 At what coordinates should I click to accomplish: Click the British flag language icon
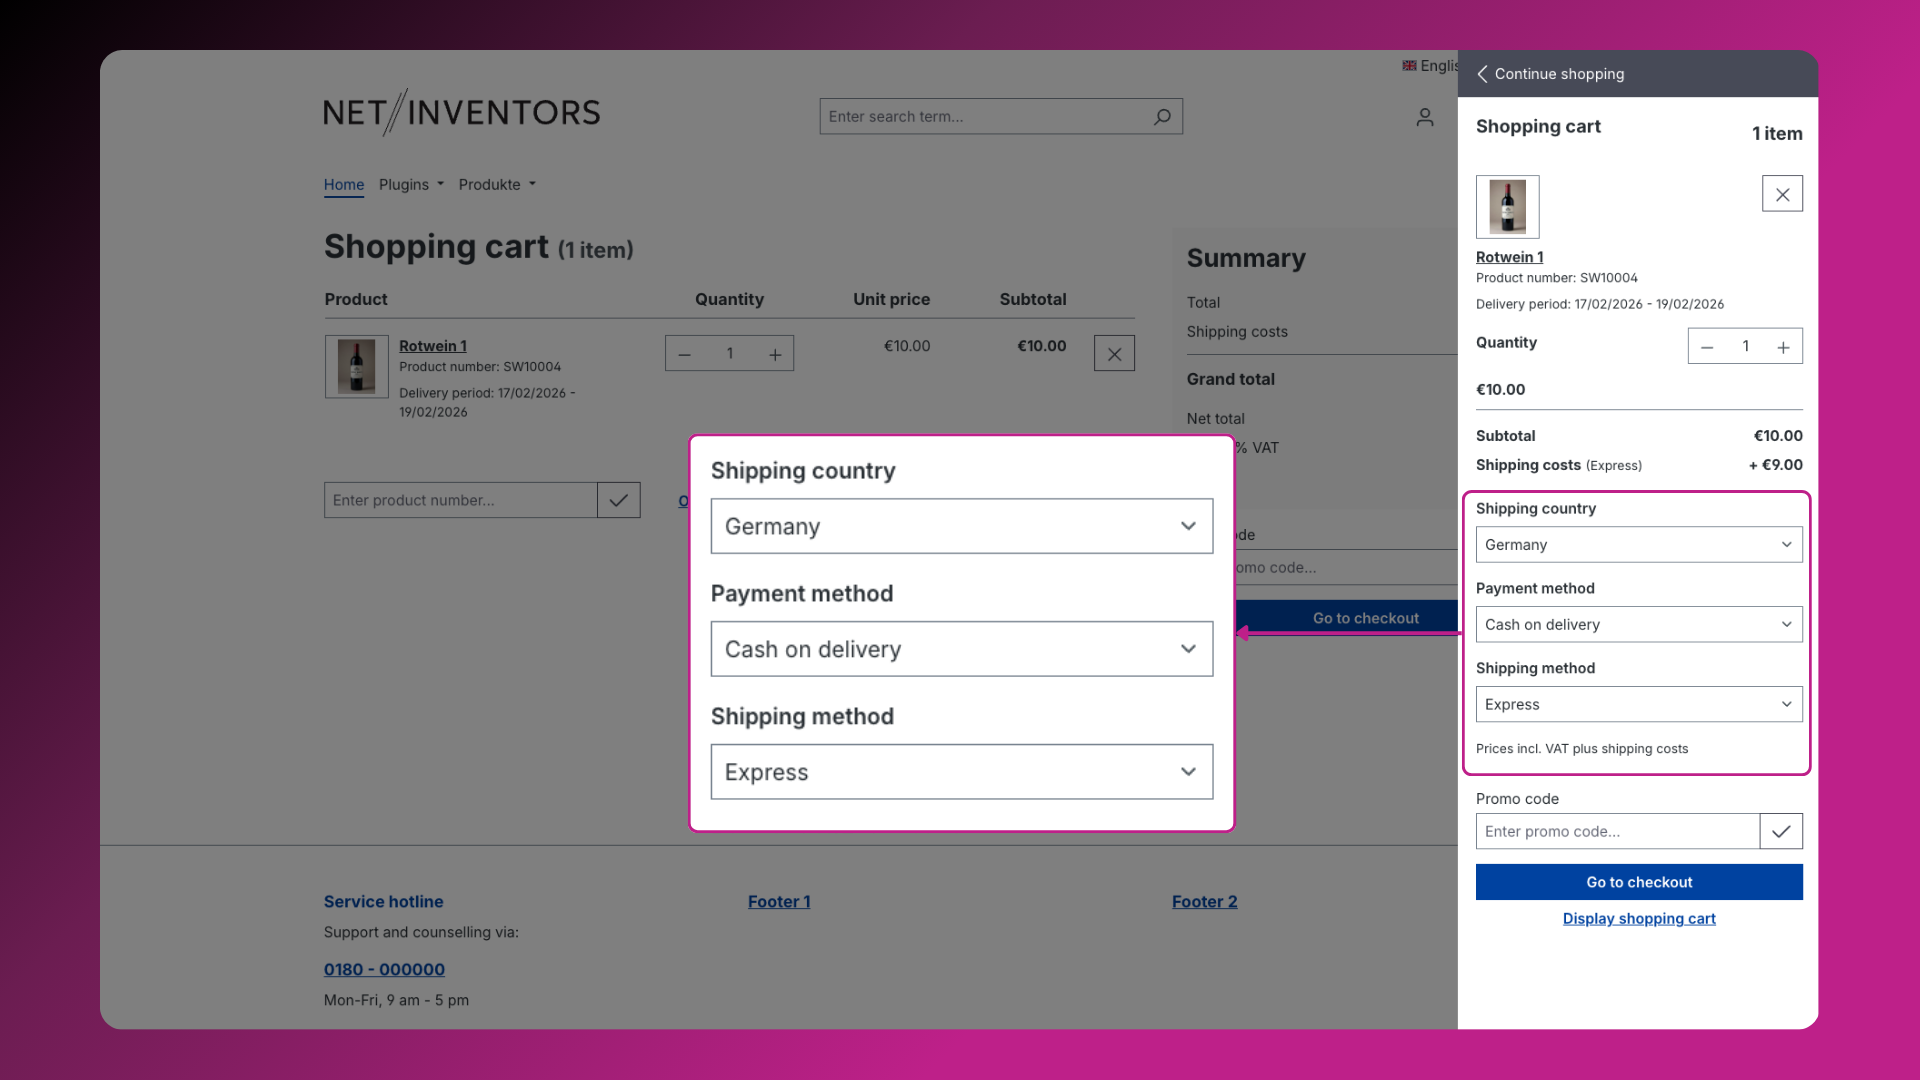(1409, 65)
